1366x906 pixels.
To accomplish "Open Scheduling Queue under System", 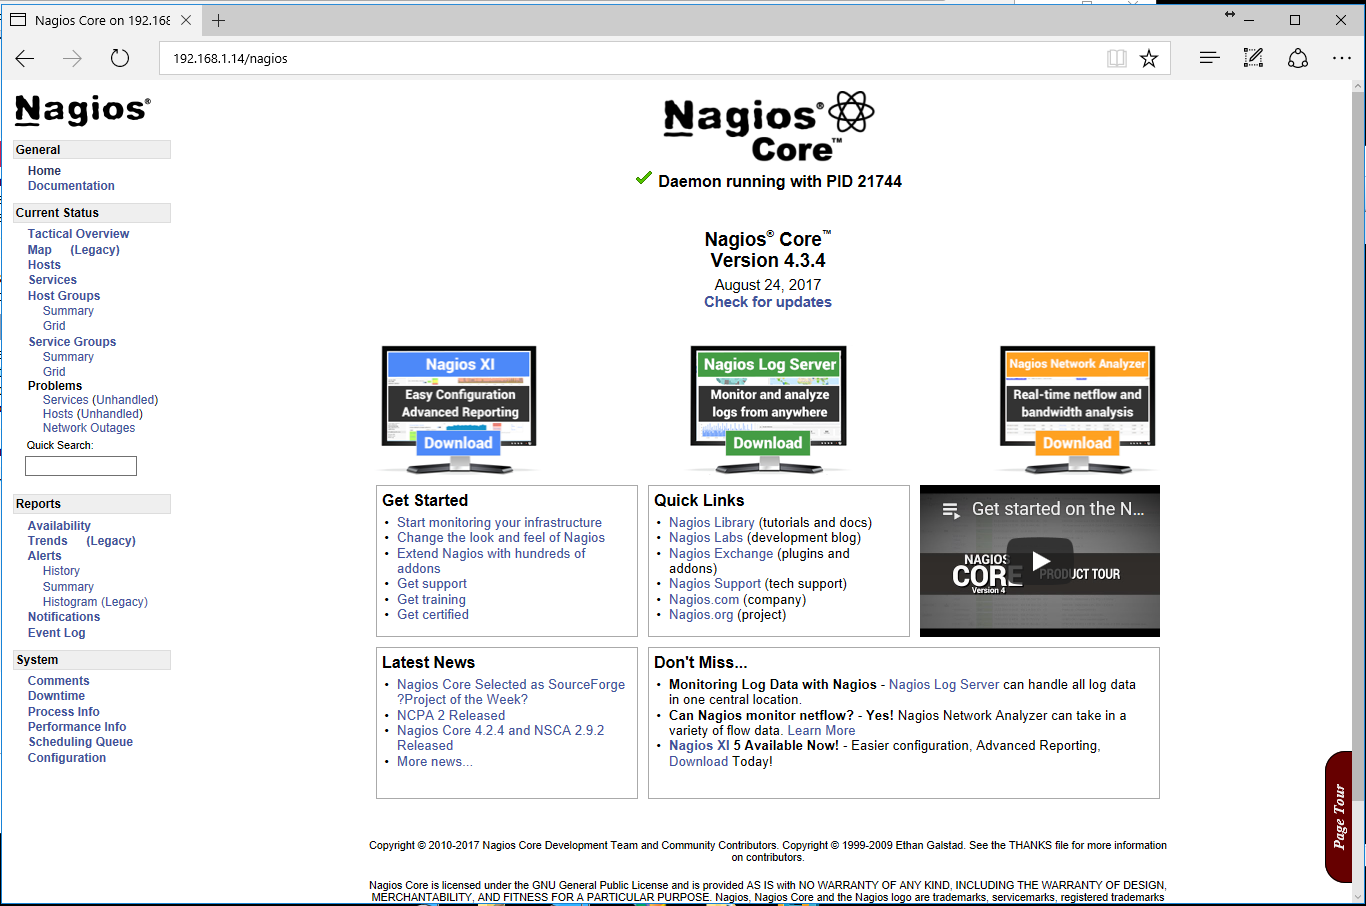I will coord(80,742).
